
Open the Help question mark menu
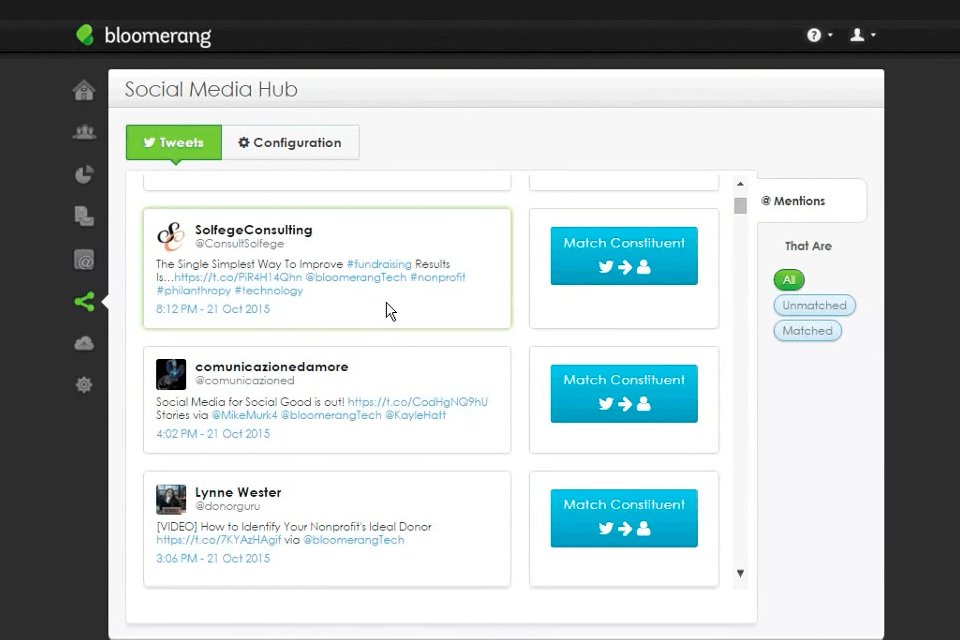[x=819, y=35]
